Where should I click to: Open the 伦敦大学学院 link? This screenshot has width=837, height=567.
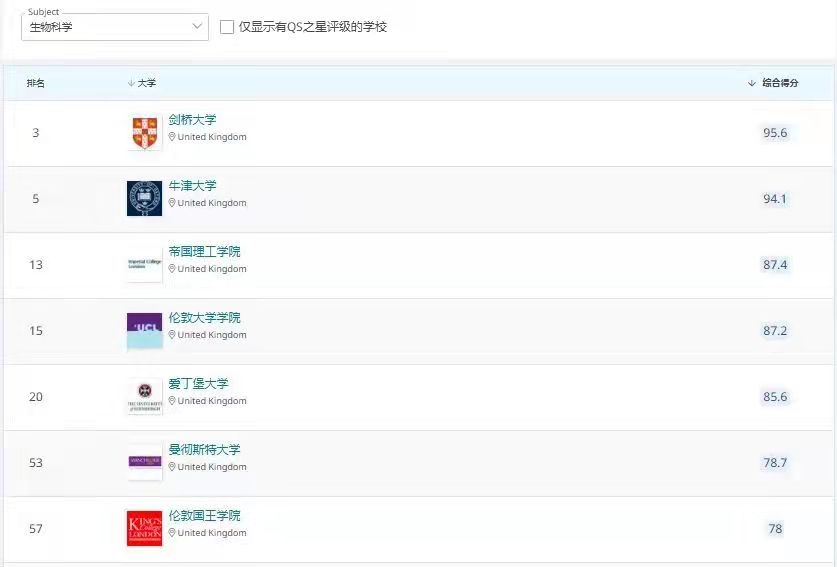click(x=204, y=318)
